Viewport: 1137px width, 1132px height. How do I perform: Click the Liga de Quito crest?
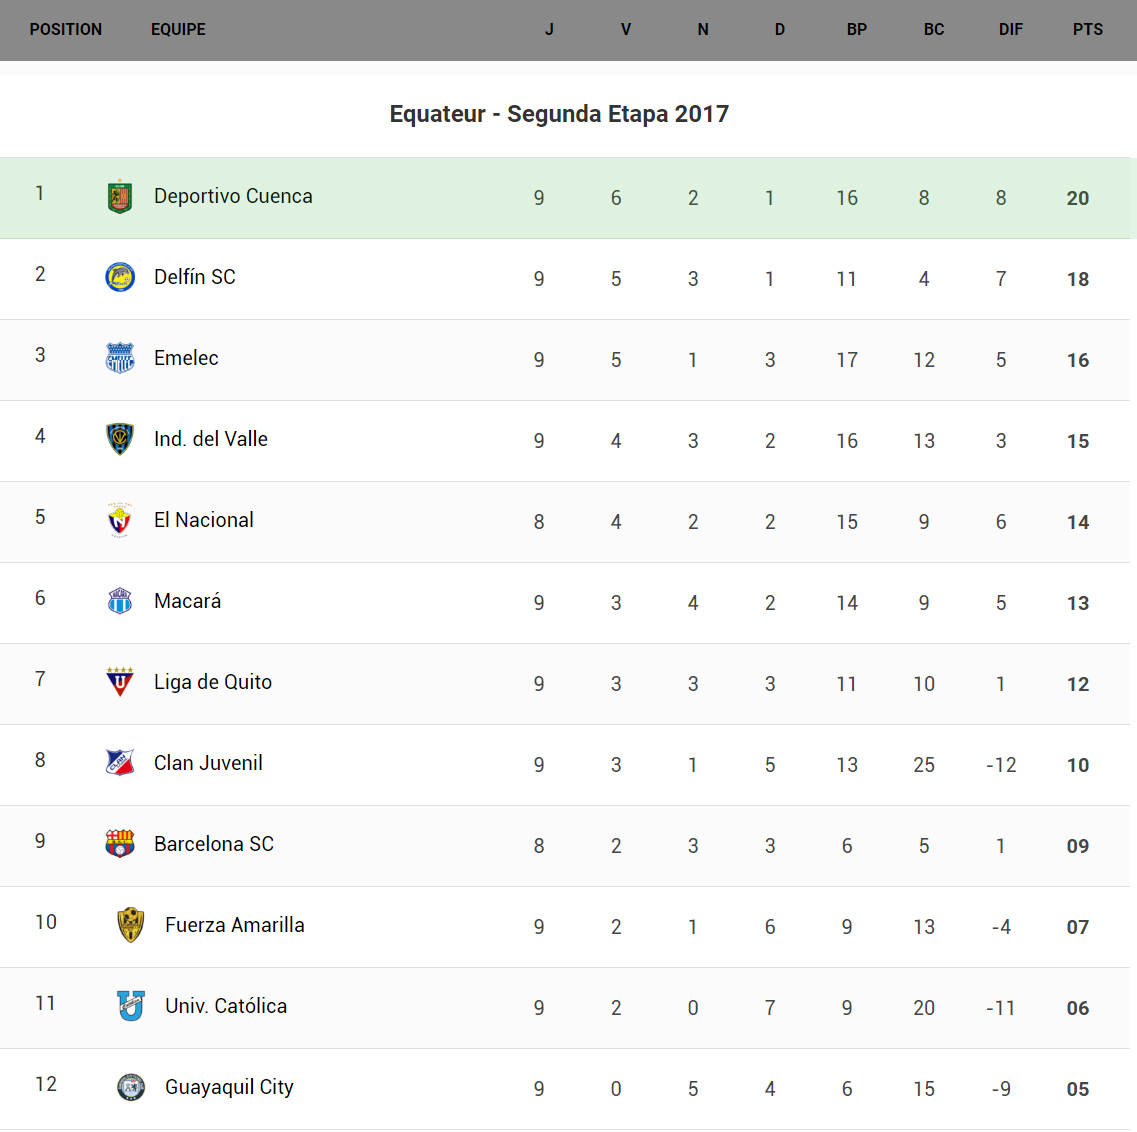coord(120,682)
